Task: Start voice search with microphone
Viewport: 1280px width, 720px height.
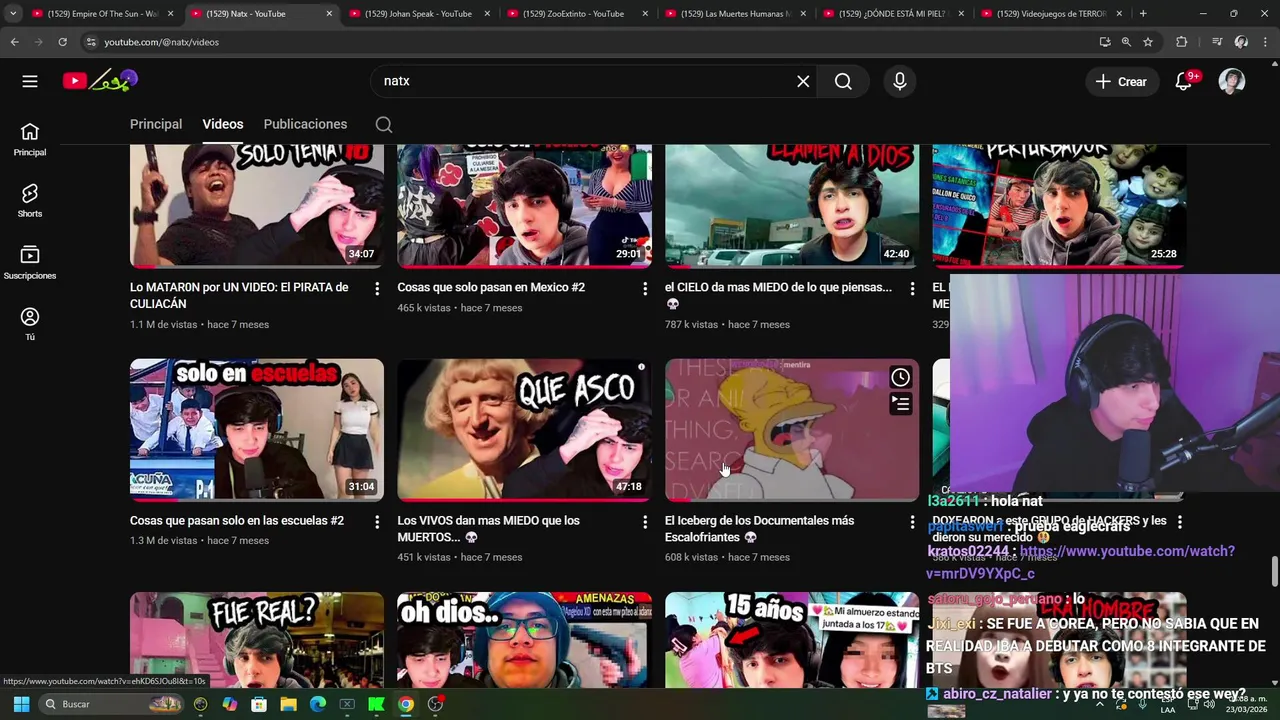Action: [899, 81]
